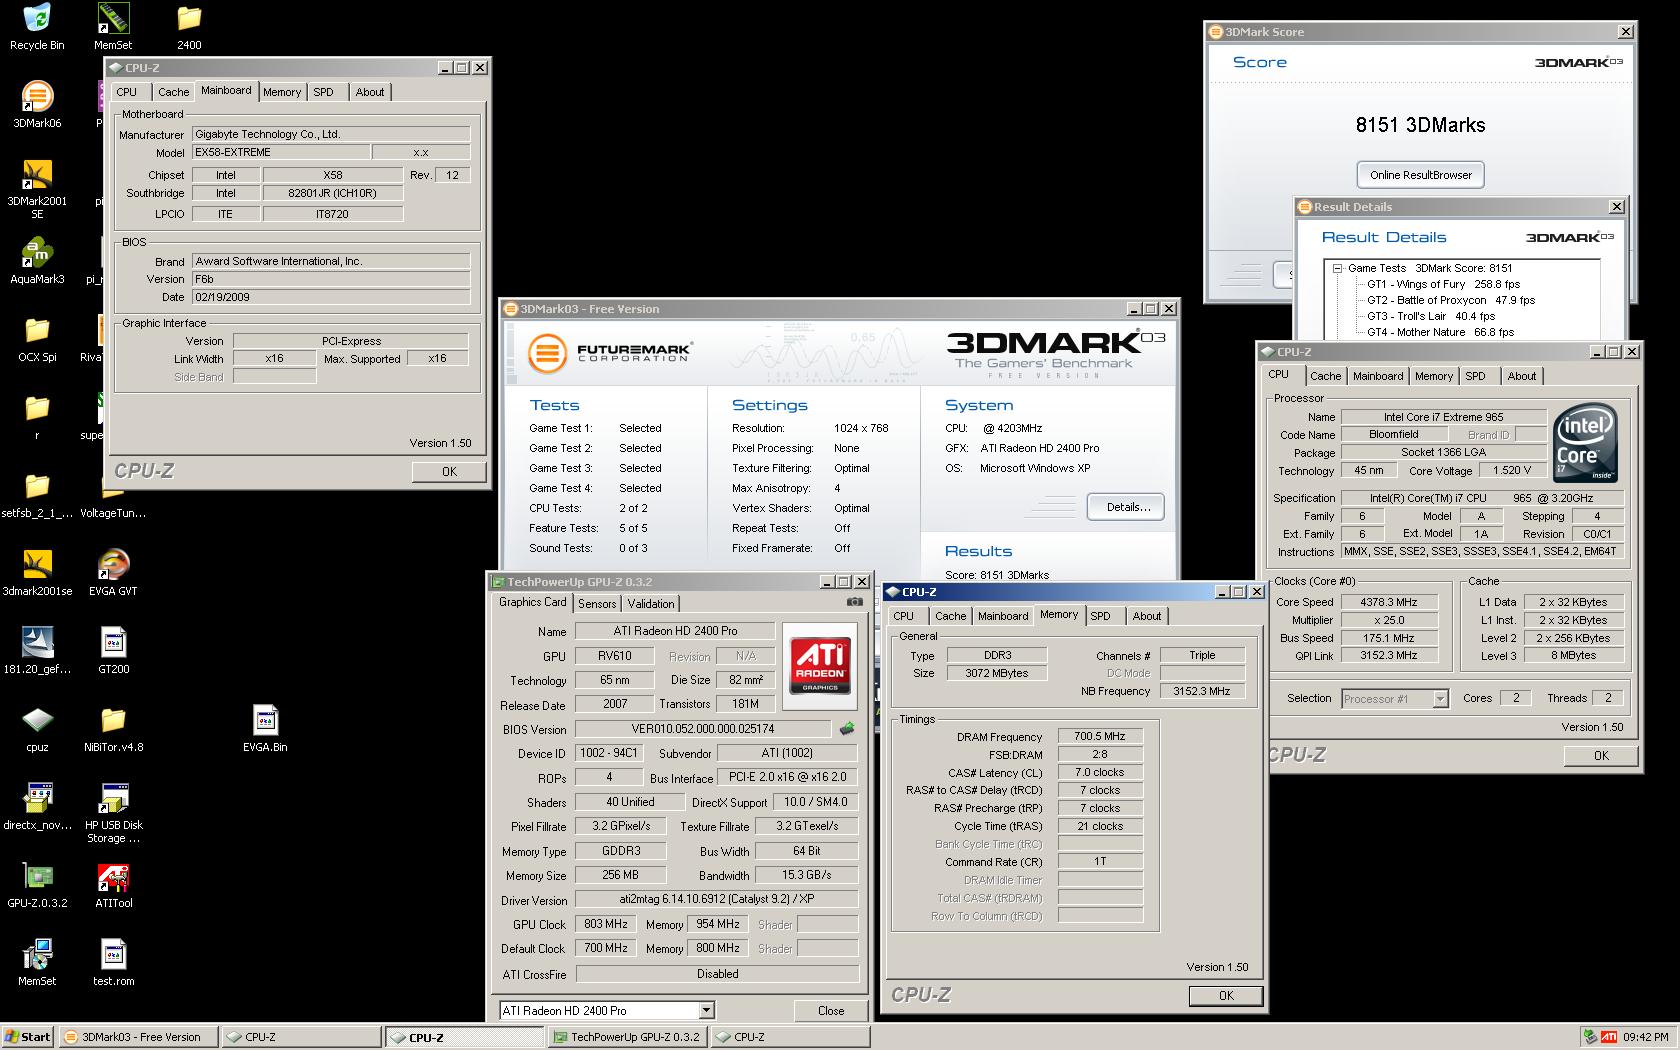Click the BIOS save chip icon in GPU-Z

(847, 729)
